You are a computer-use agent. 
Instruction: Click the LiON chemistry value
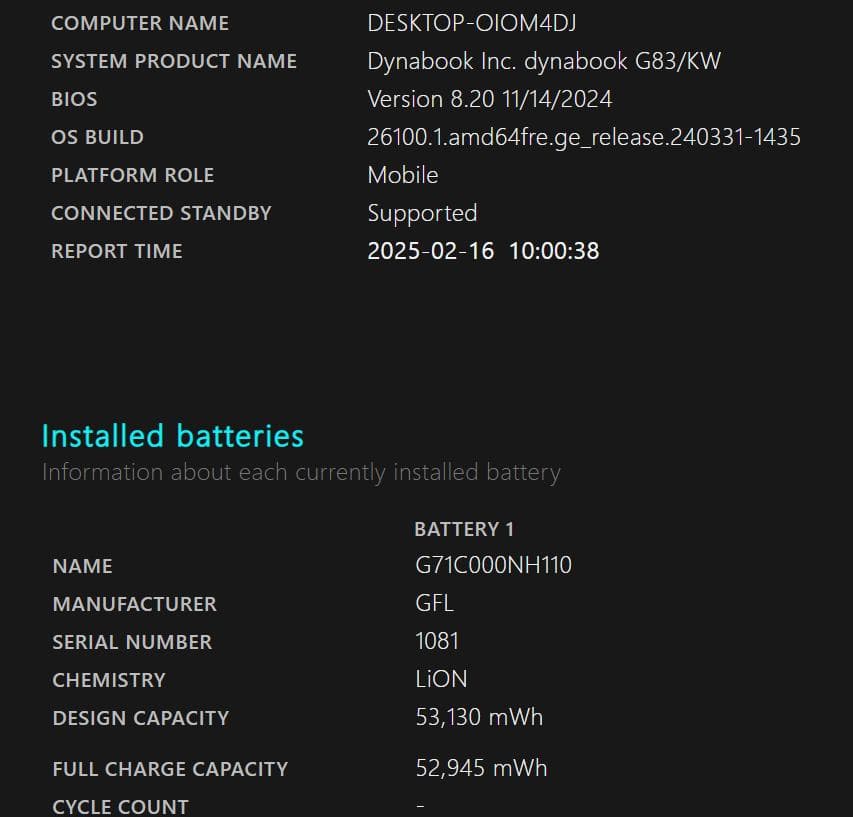[441, 678]
